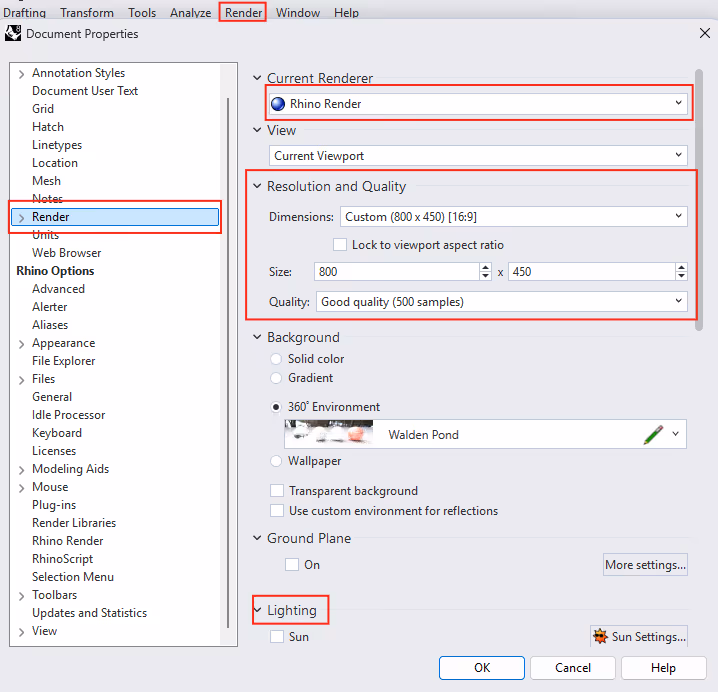This screenshot has height=692, width=718.
Task: Click the pencil edit icon for Walden Pond
Action: pos(653,434)
